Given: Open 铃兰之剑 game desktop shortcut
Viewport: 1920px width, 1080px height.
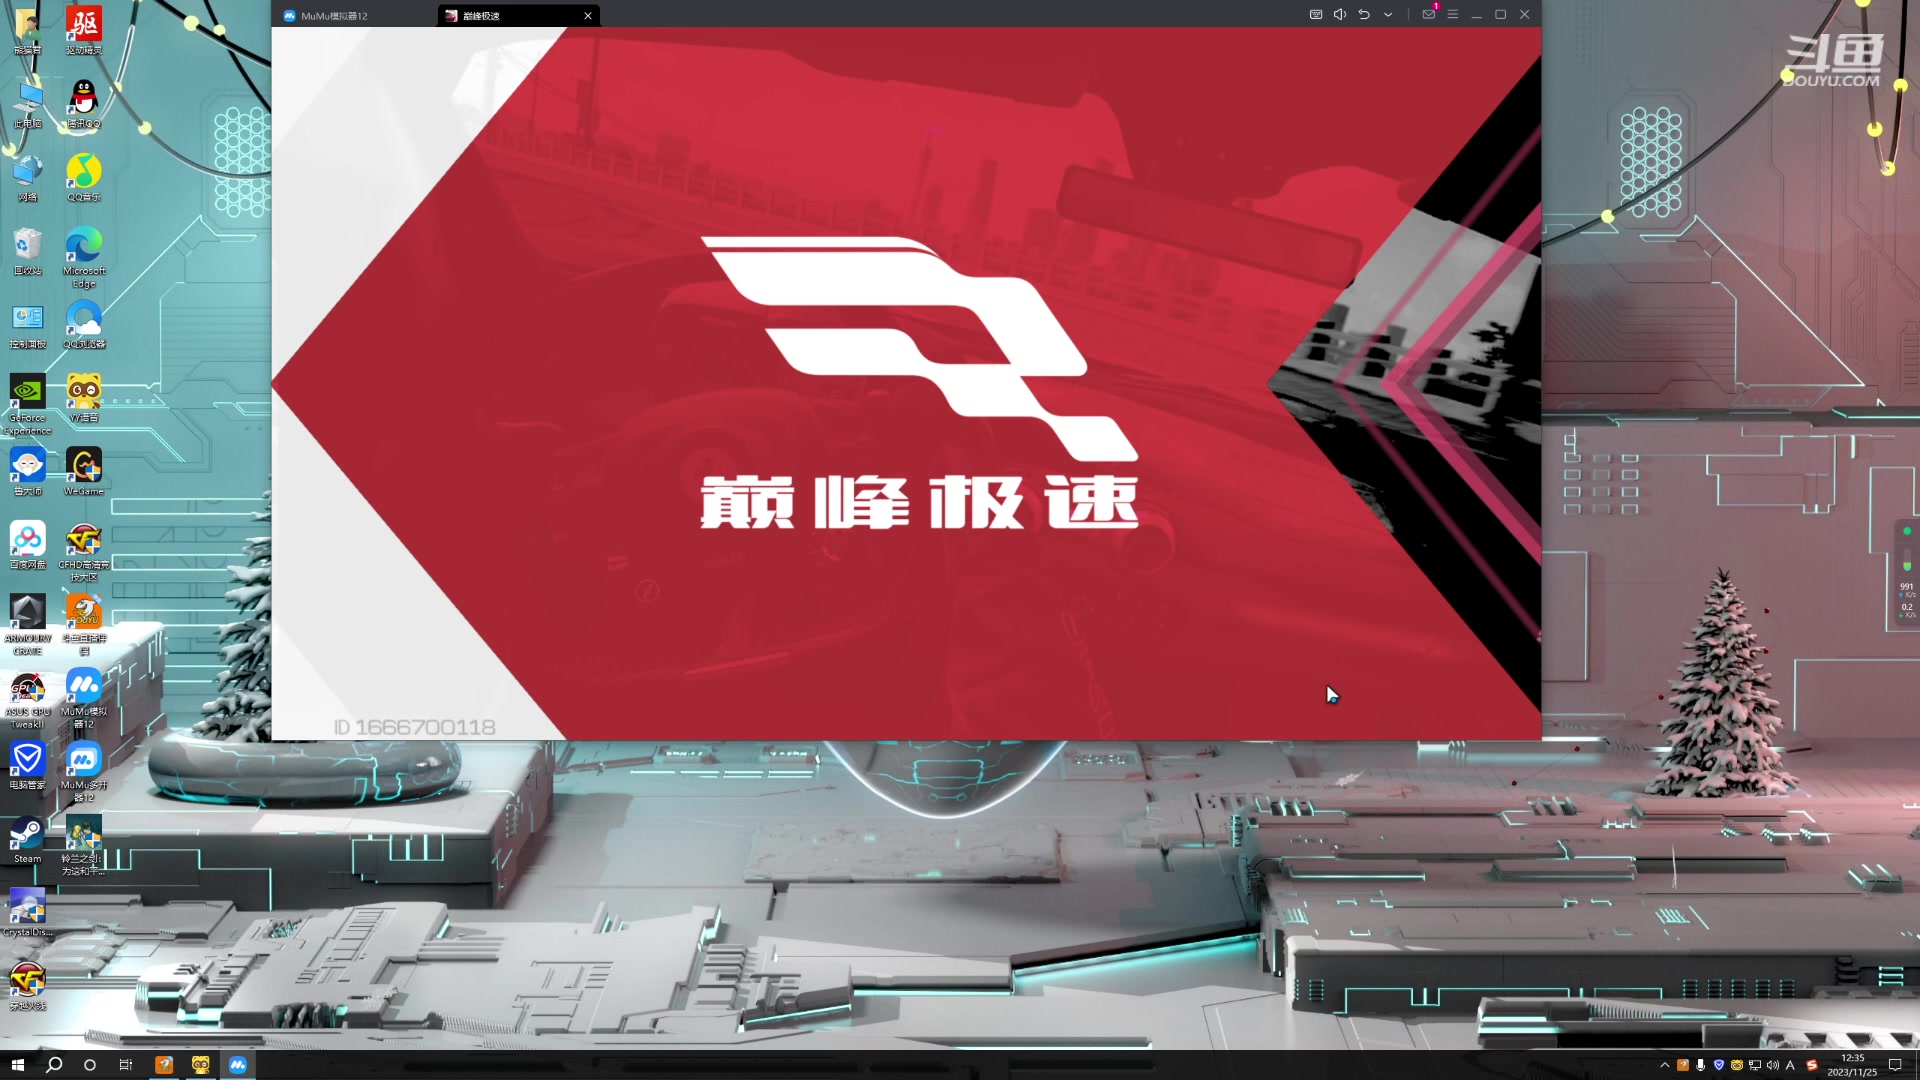Looking at the screenshot, I should coord(84,846).
